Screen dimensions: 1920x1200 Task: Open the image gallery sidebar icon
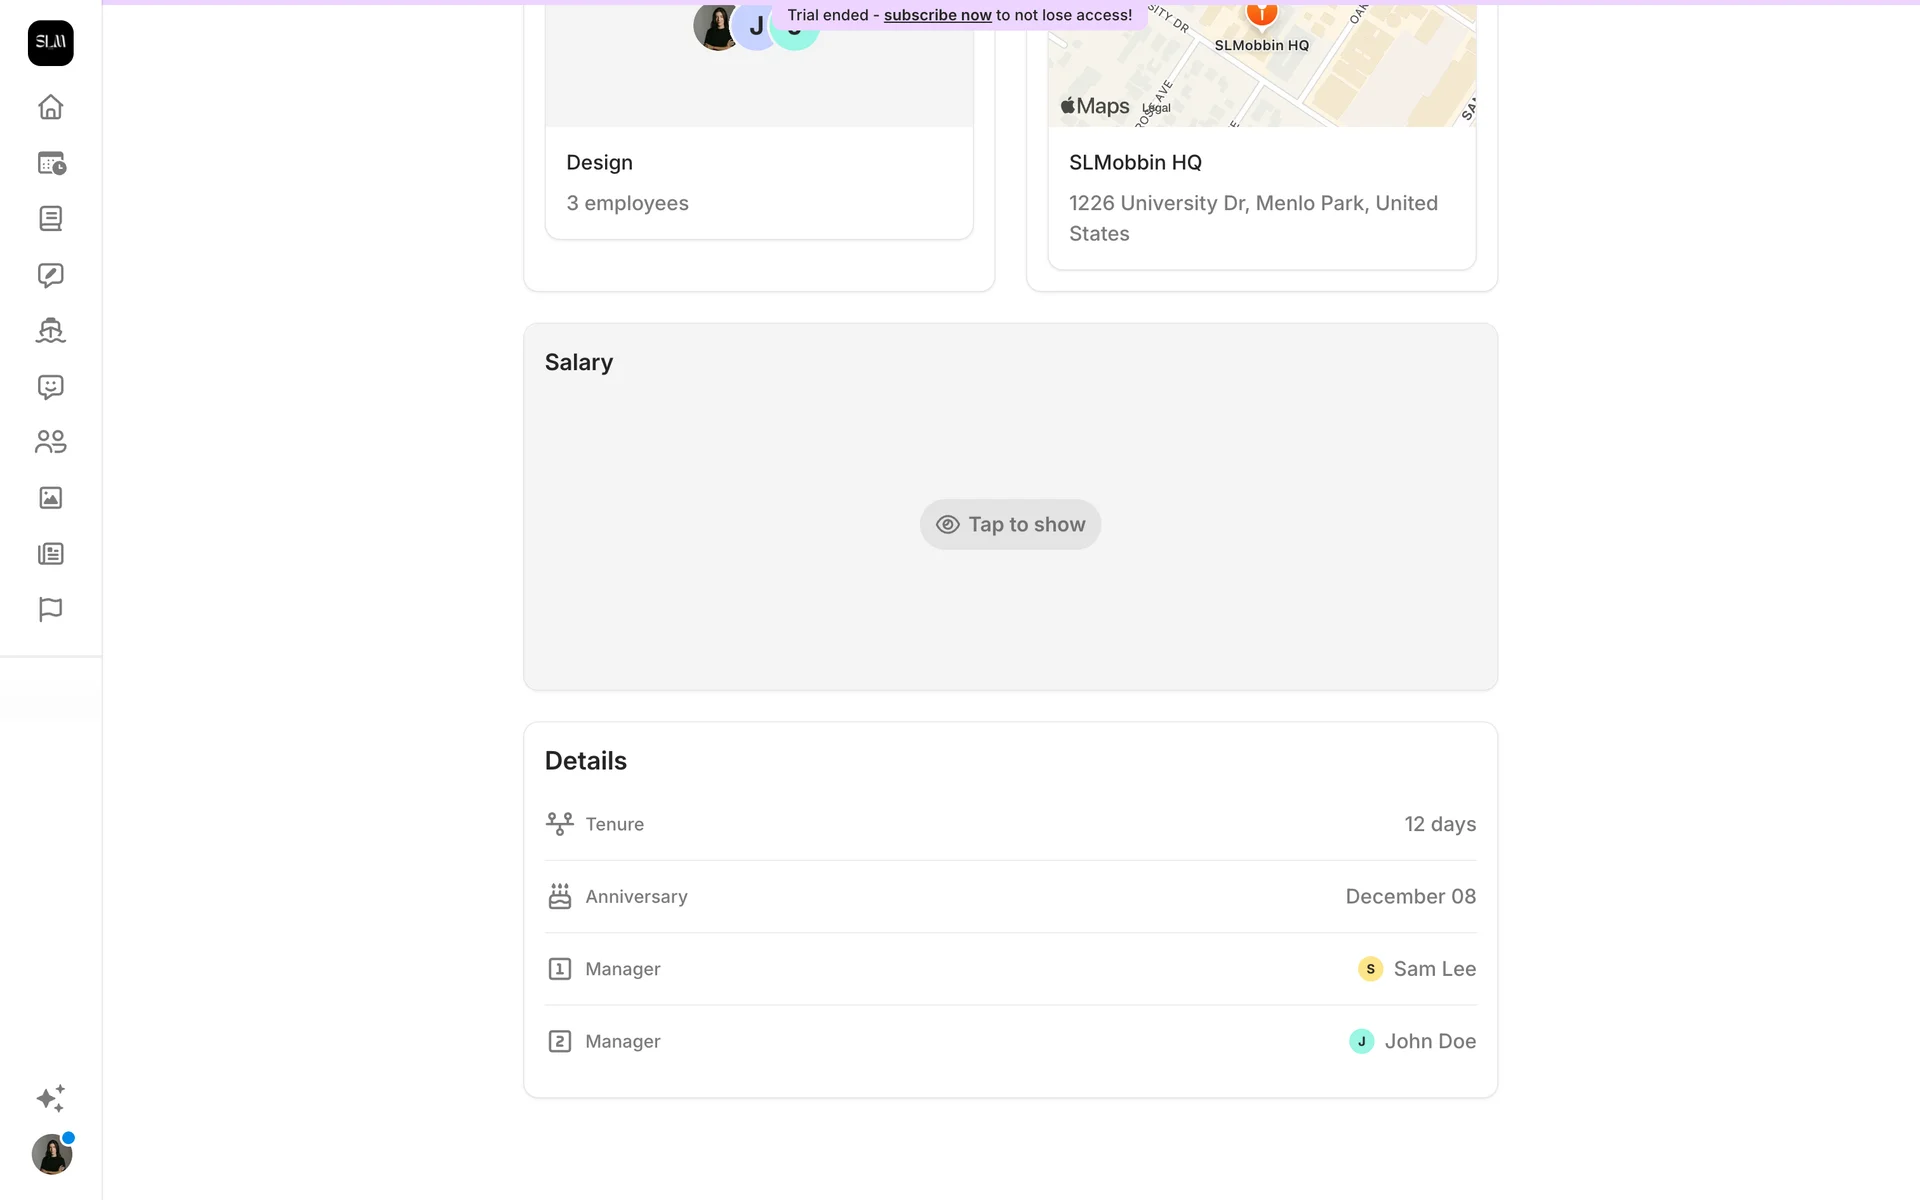pos(51,498)
